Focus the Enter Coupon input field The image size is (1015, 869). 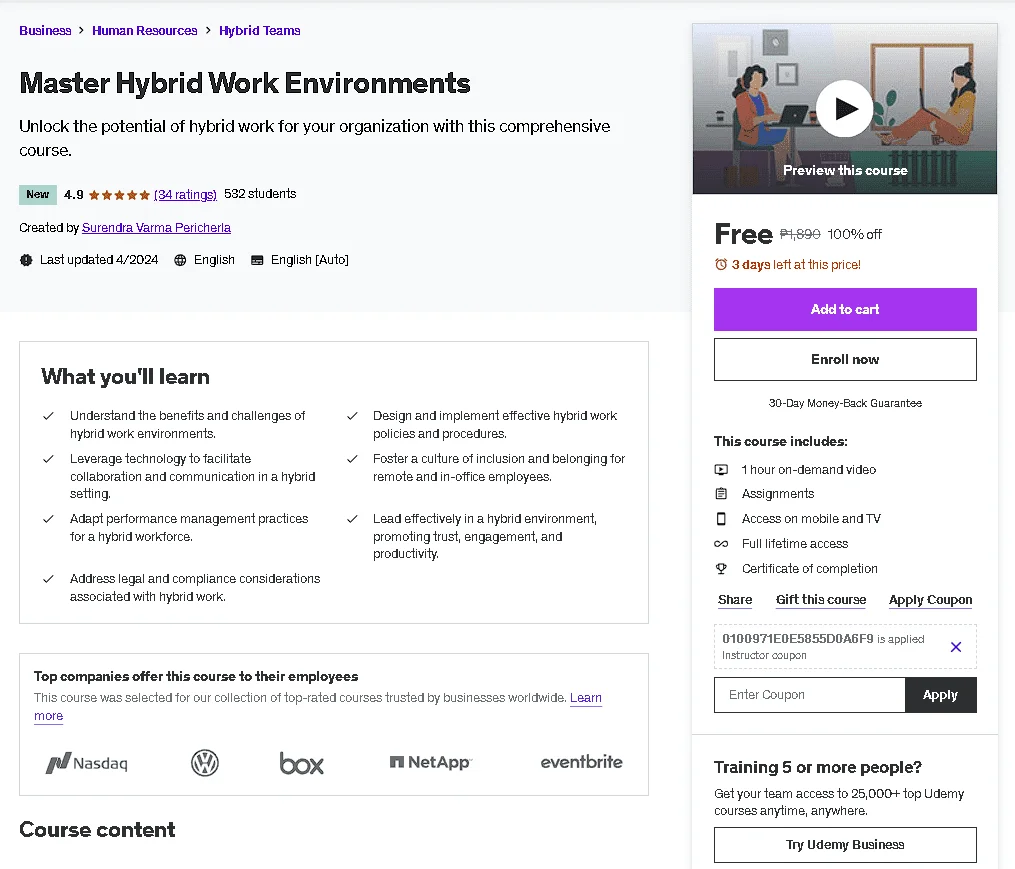tap(809, 695)
